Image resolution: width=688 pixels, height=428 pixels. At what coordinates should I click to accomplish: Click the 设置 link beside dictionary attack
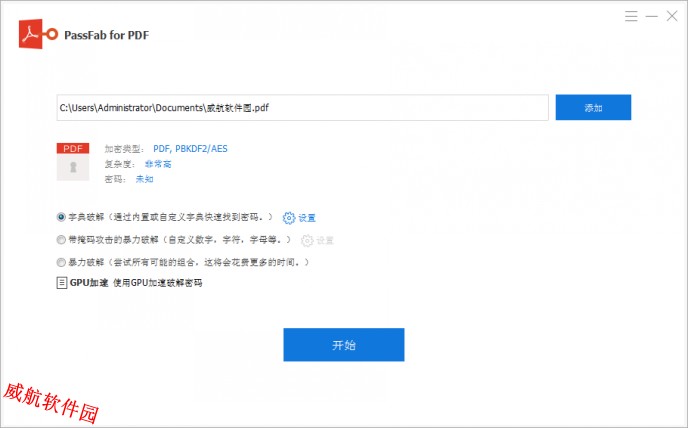tap(307, 218)
